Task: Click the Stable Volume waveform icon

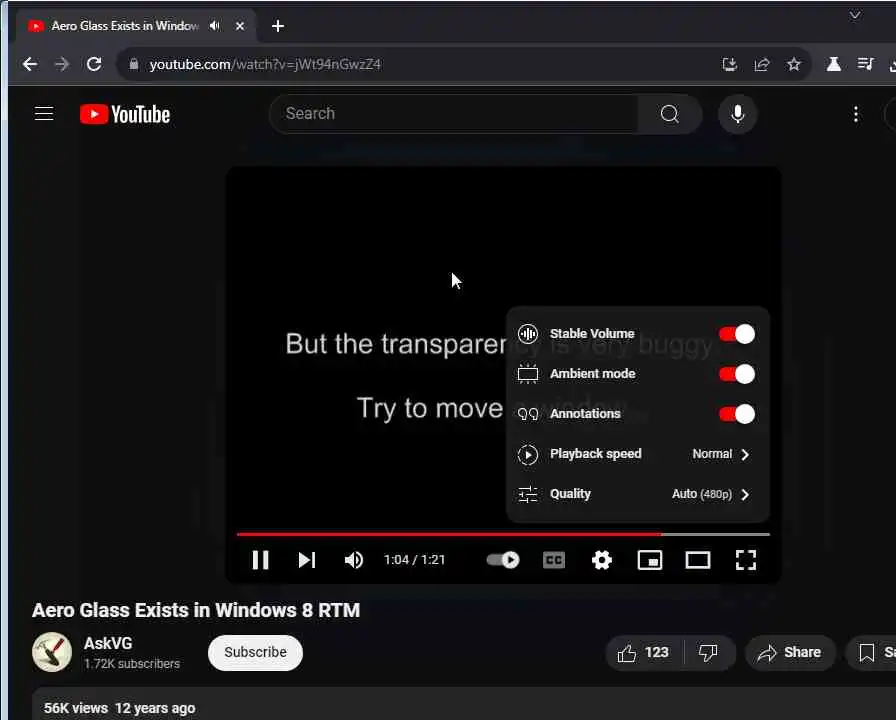Action: pos(527,334)
